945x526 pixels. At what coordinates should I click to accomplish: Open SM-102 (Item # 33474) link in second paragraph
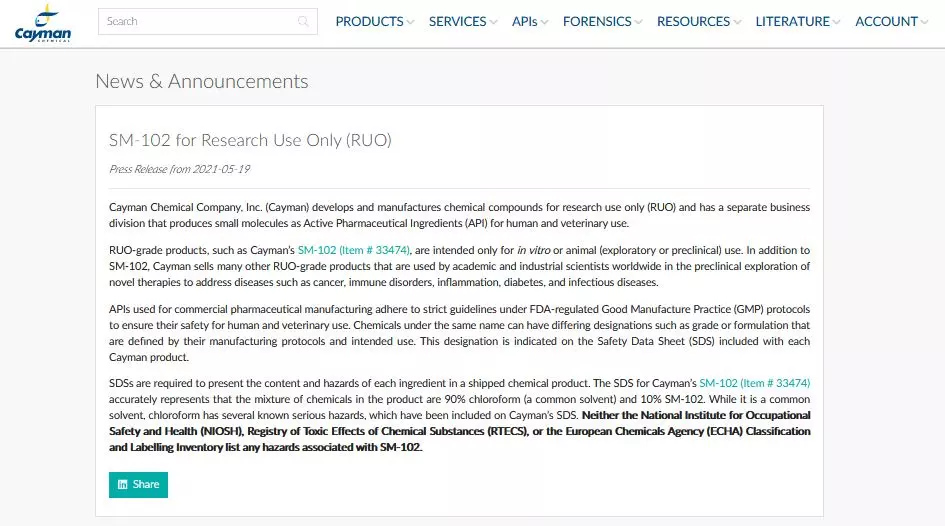[x=354, y=250]
